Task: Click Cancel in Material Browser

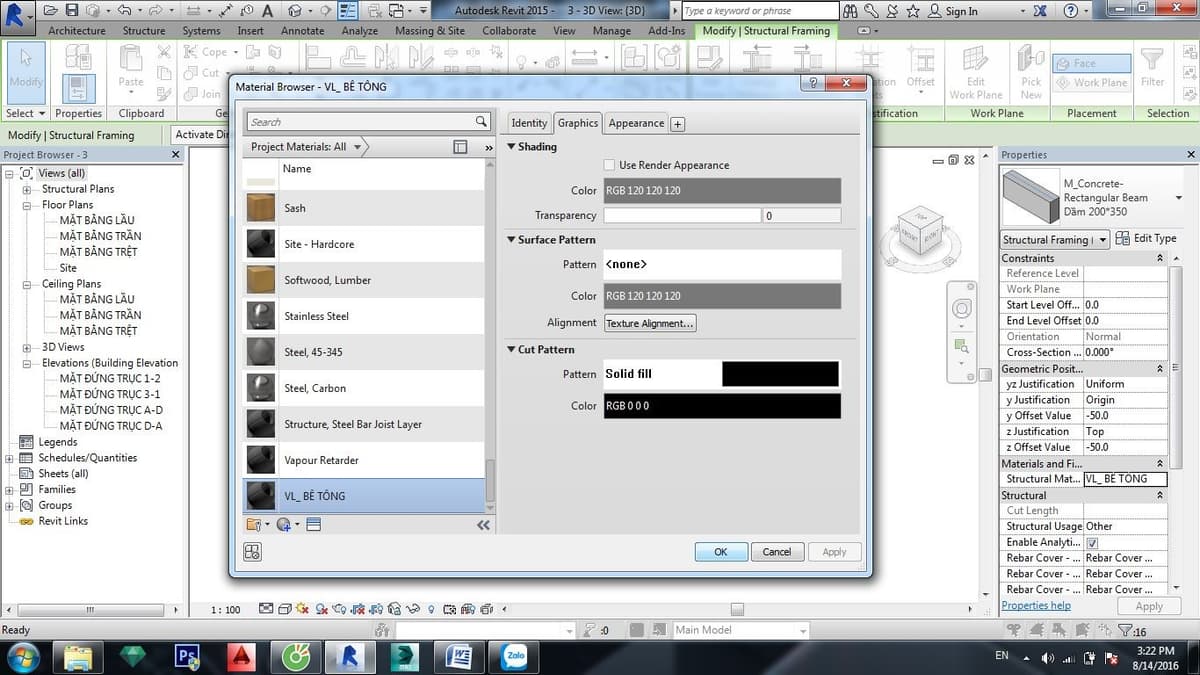Action: click(x=777, y=552)
